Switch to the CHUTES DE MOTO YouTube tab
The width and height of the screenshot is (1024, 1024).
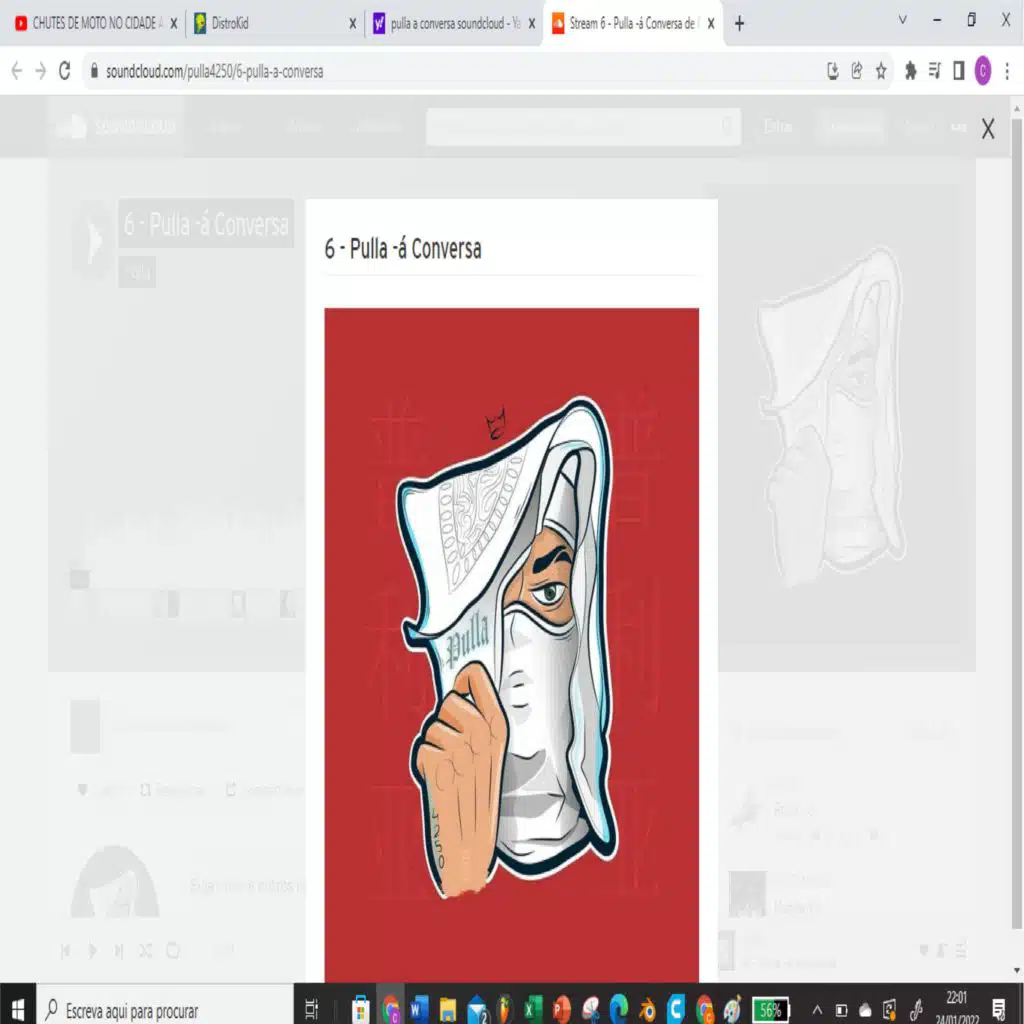[90, 23]
